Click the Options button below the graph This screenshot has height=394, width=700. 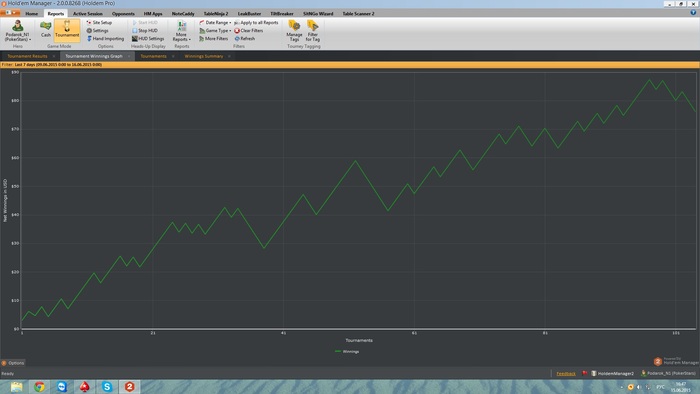13,363
